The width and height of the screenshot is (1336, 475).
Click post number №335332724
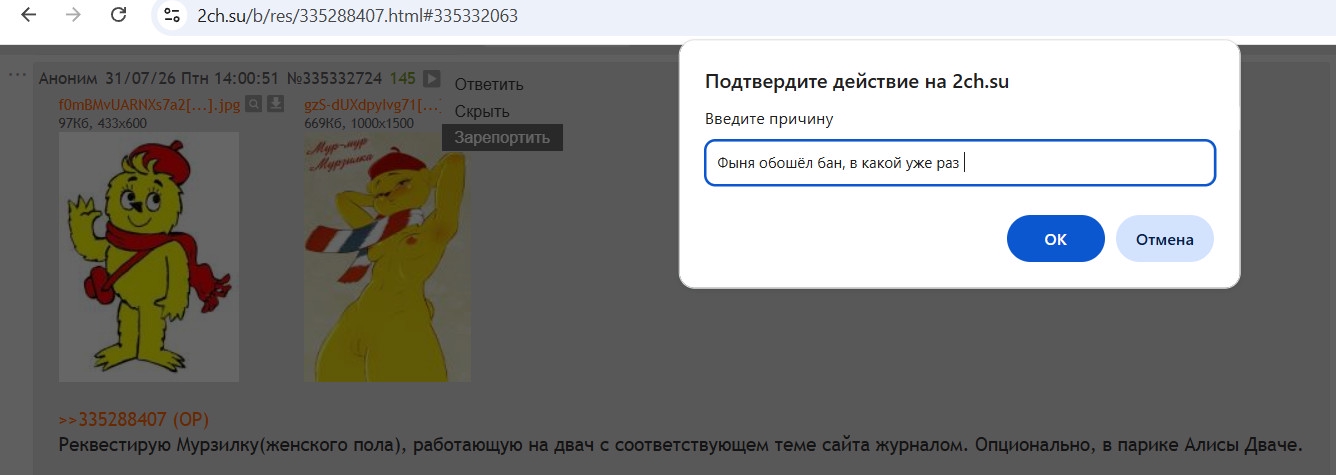click(x=335, y=78)
